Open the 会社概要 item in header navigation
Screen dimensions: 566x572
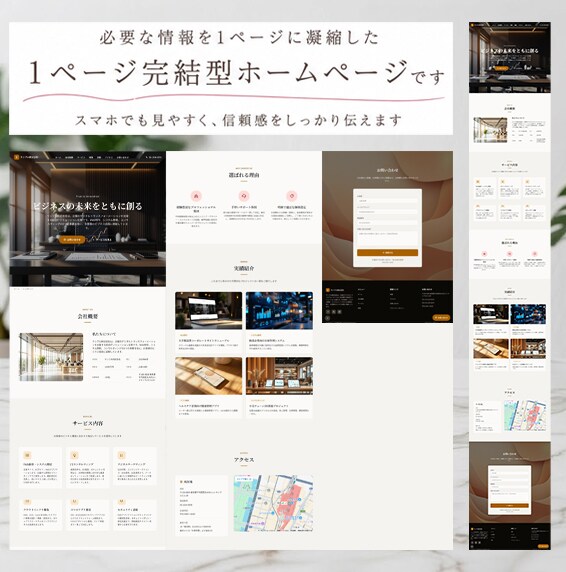[x=69, y=158]
